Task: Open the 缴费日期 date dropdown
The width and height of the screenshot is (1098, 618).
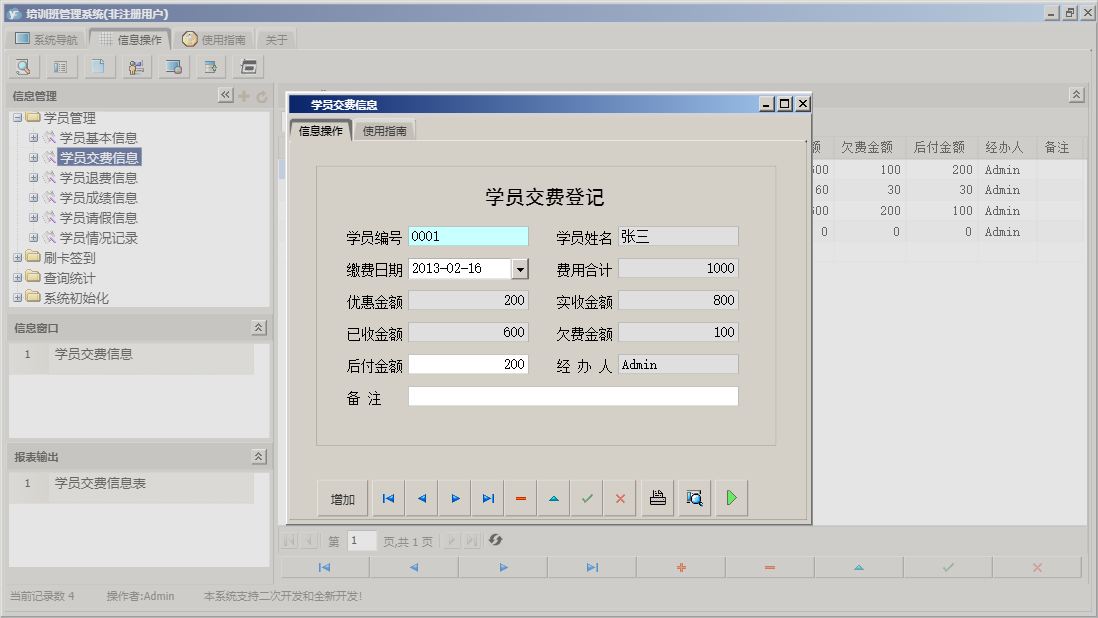Action: click(520, 268)
